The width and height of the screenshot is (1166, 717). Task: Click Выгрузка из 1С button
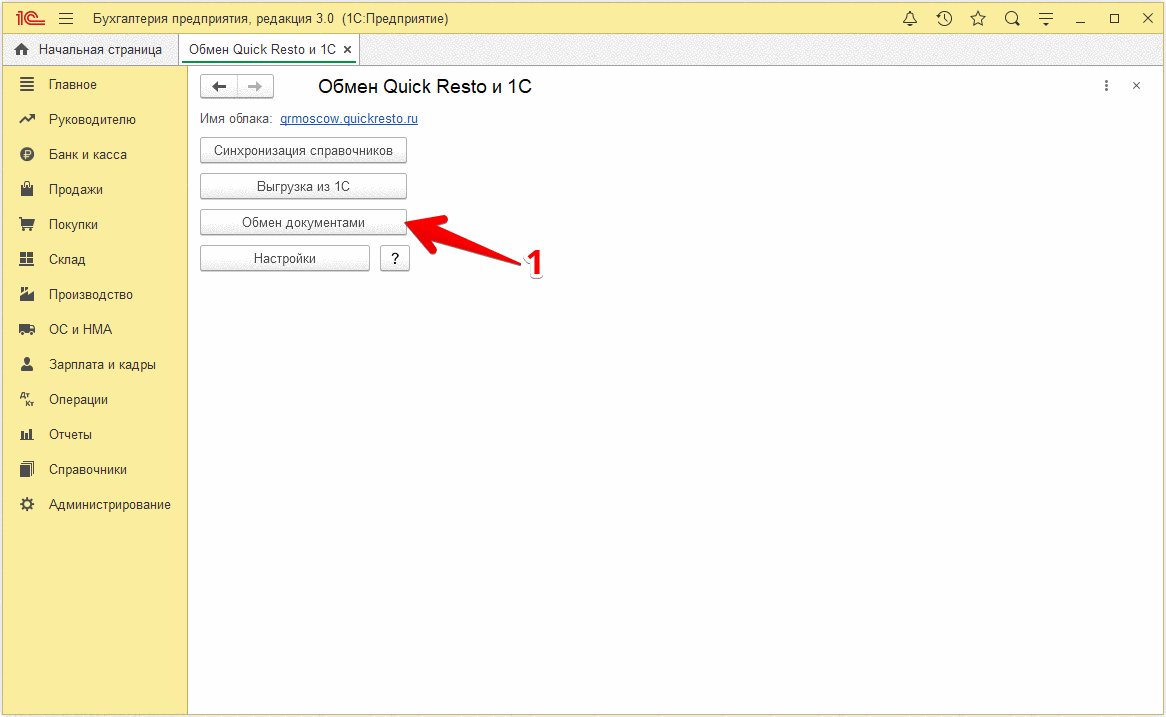303,187
